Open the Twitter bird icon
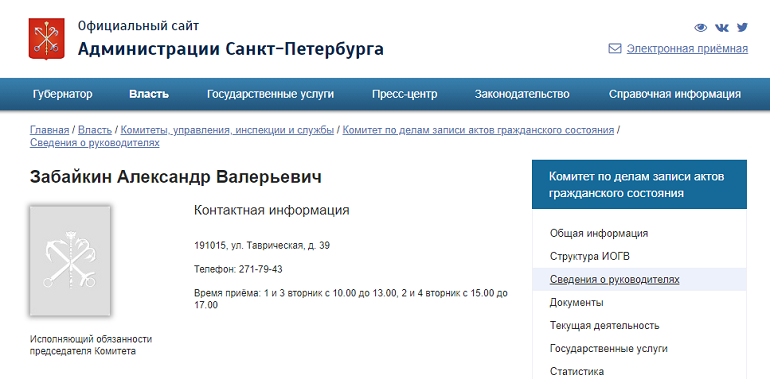This screenshot has width=770, height=379. point(742,27)
